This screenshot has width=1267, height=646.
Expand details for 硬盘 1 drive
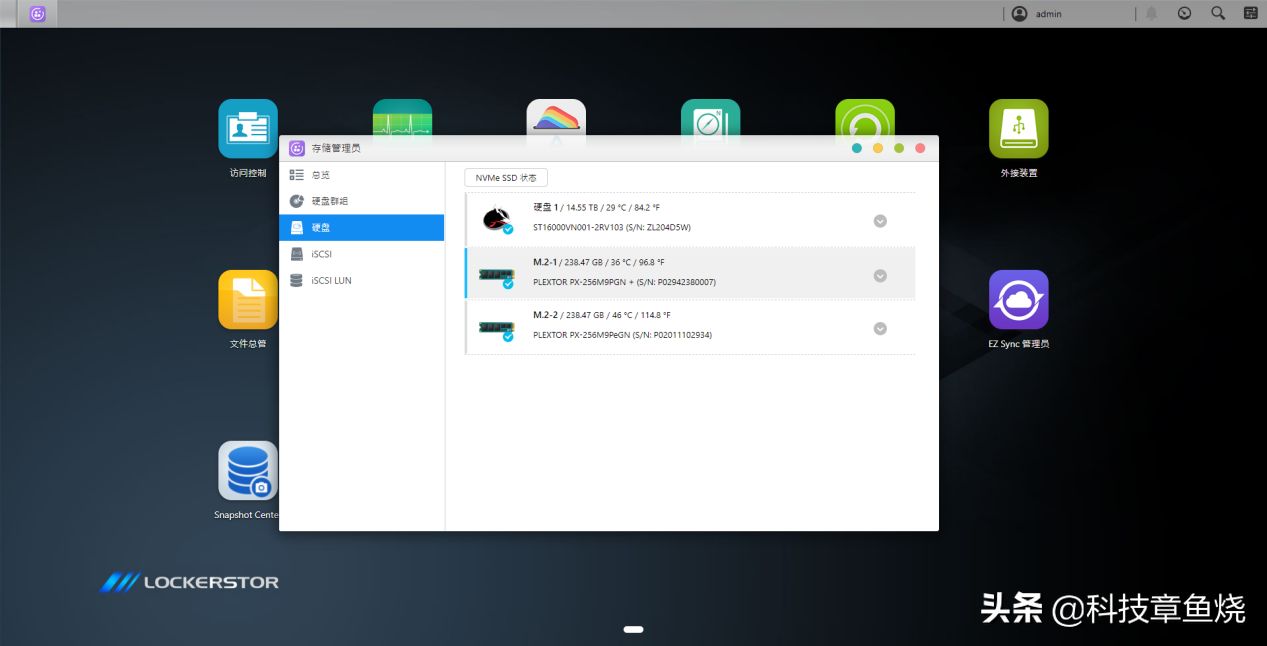(880, 221)
